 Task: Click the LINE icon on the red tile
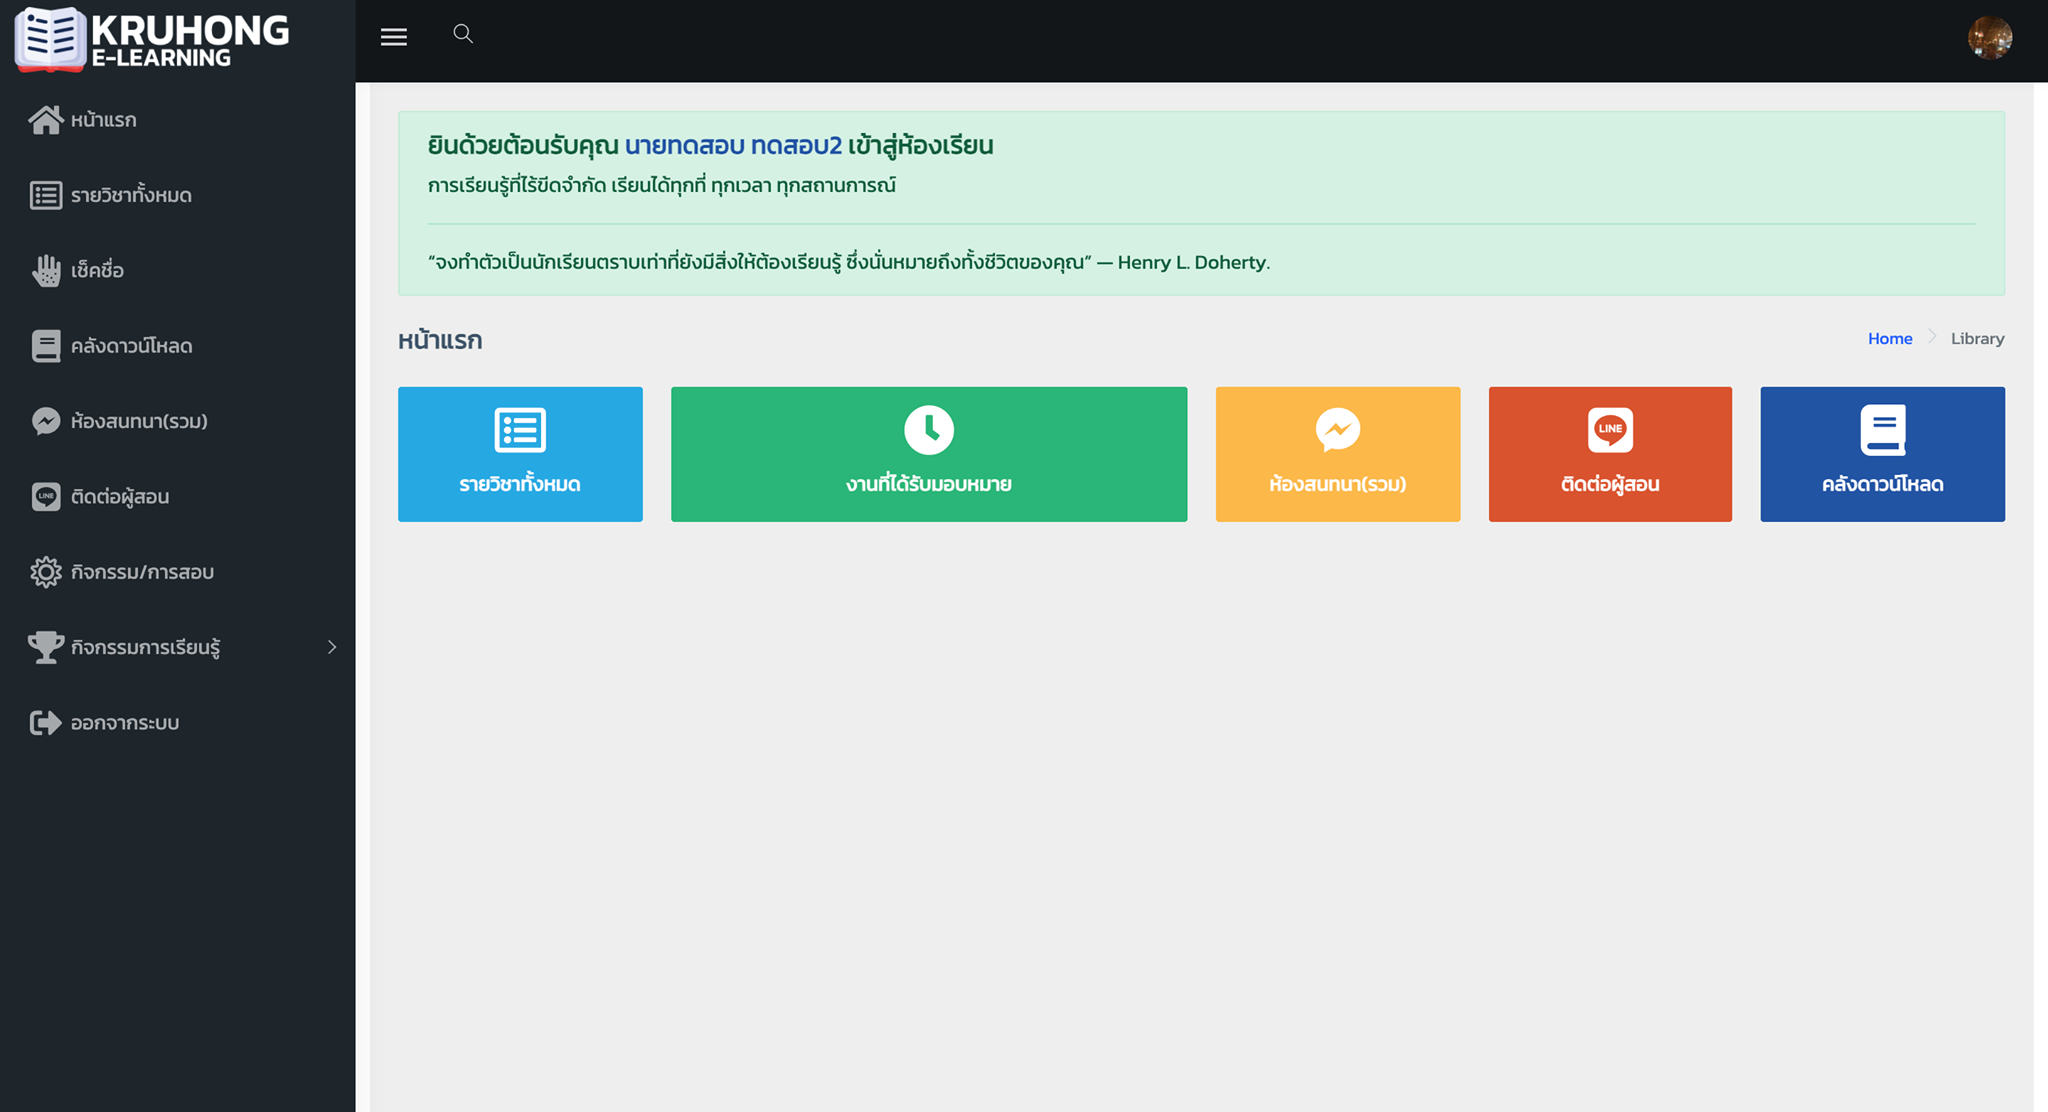[1610, 430]
